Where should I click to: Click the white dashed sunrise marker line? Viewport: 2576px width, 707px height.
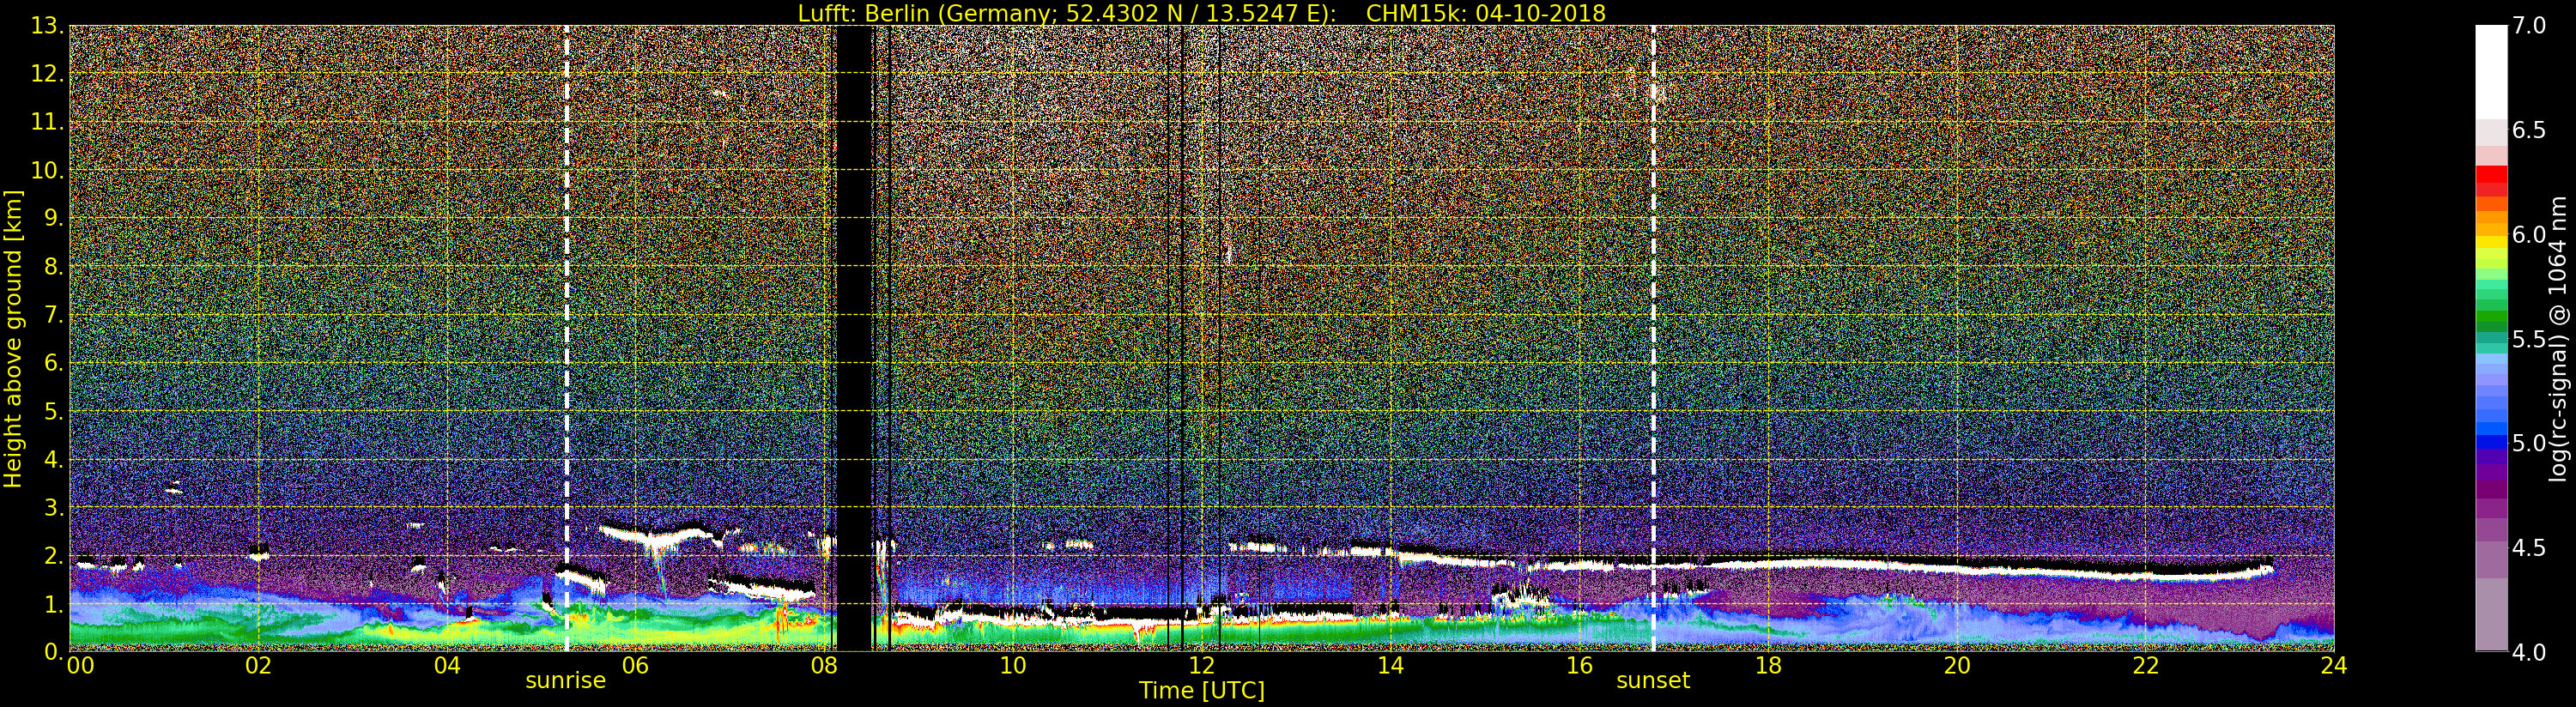pyautogui.click(x=567, y=338)
